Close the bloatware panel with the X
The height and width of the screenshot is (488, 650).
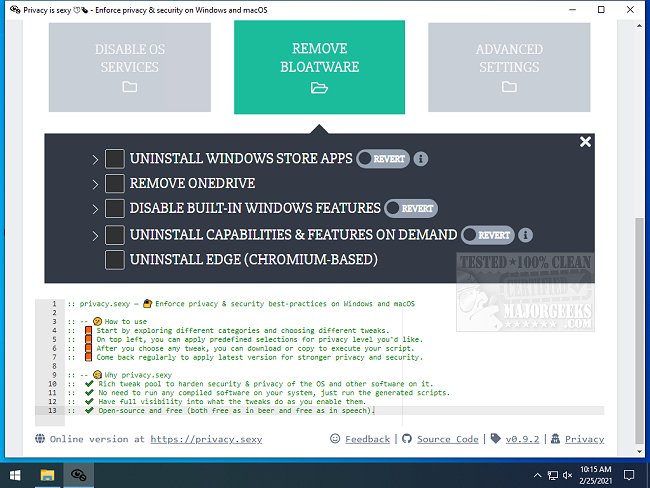pyautogui.click(x=585, y=142)
